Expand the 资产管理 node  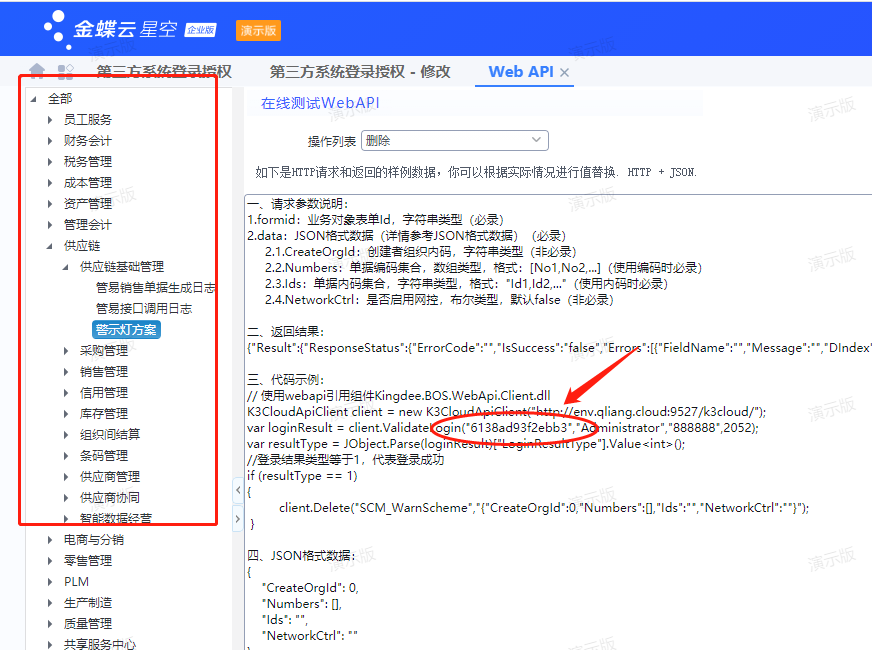tap(50, 204)
